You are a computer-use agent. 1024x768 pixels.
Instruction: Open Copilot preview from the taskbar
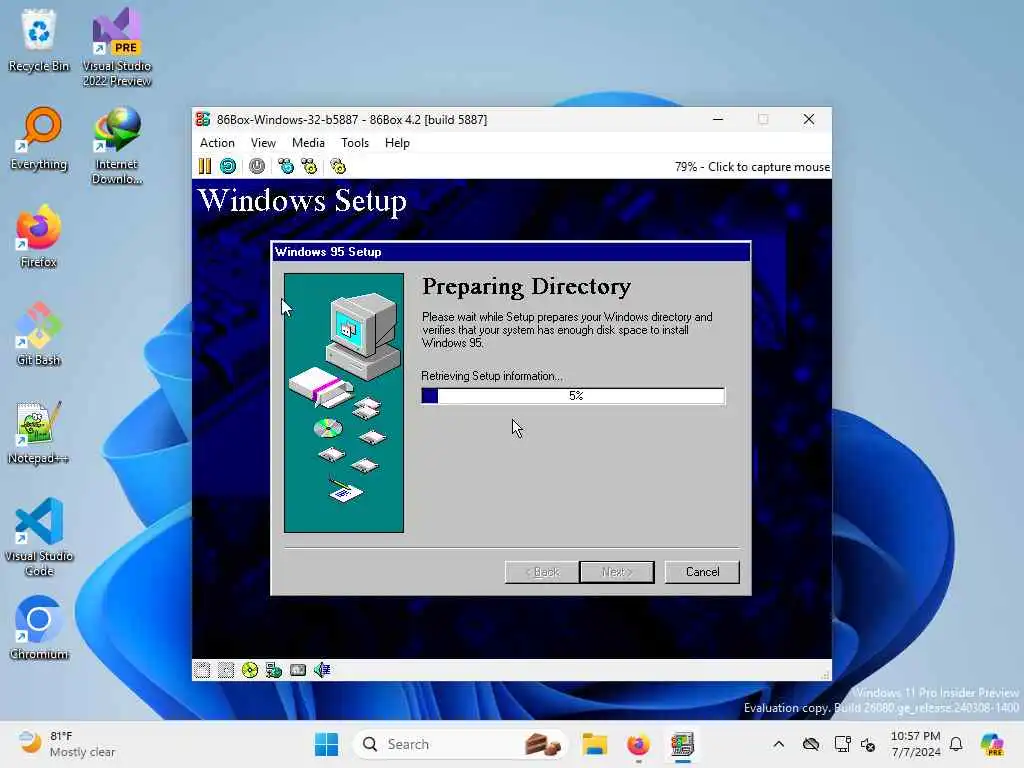coord(992,744)
